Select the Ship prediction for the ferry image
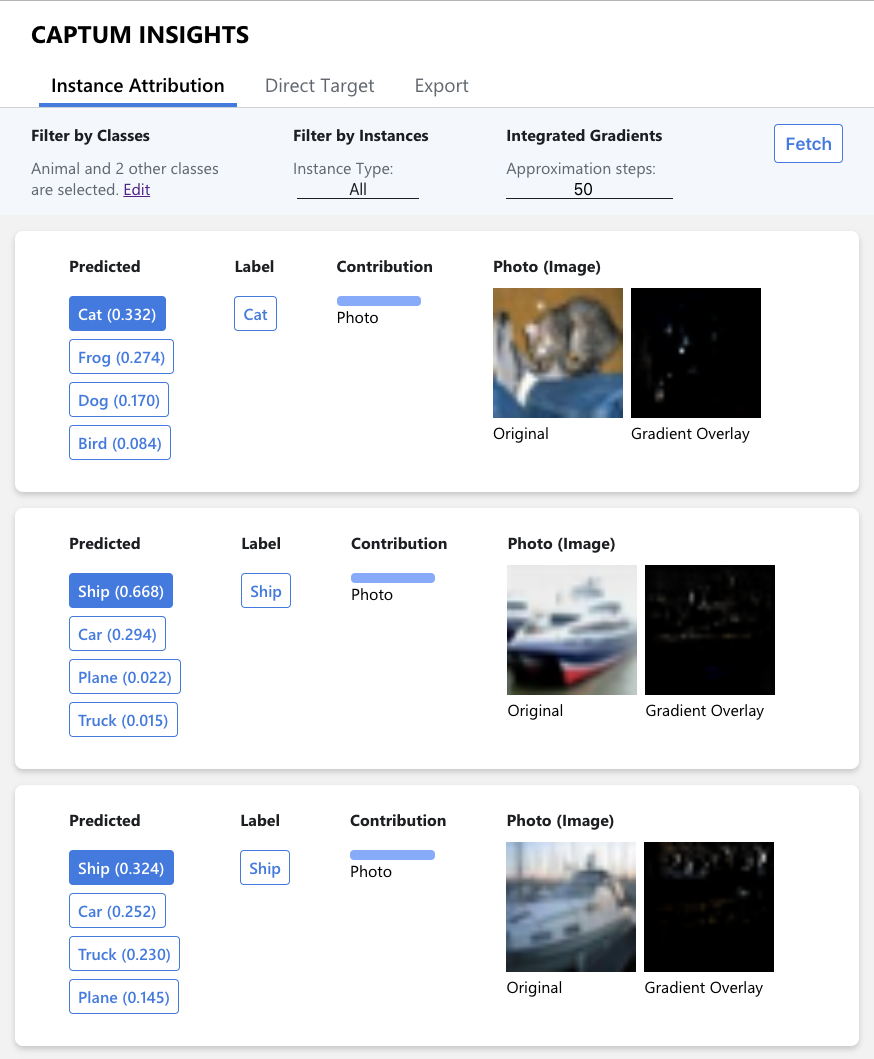This screenshot has height=1059, width=874. pos(120,590)
